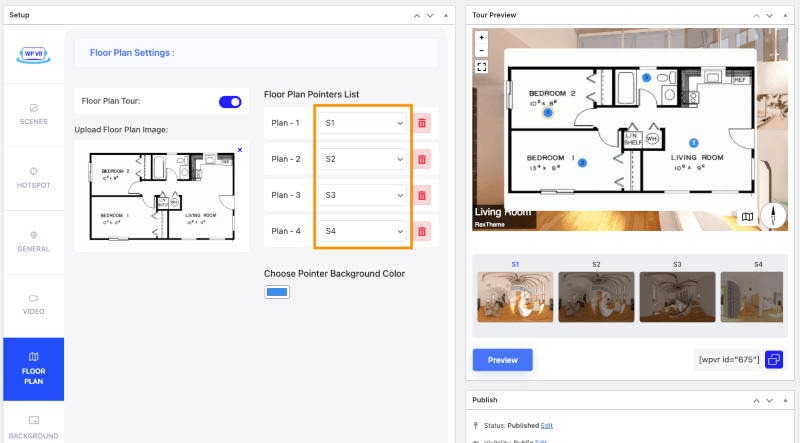Remove the uploaded floor plan image
800x443 pixels.
240,150
